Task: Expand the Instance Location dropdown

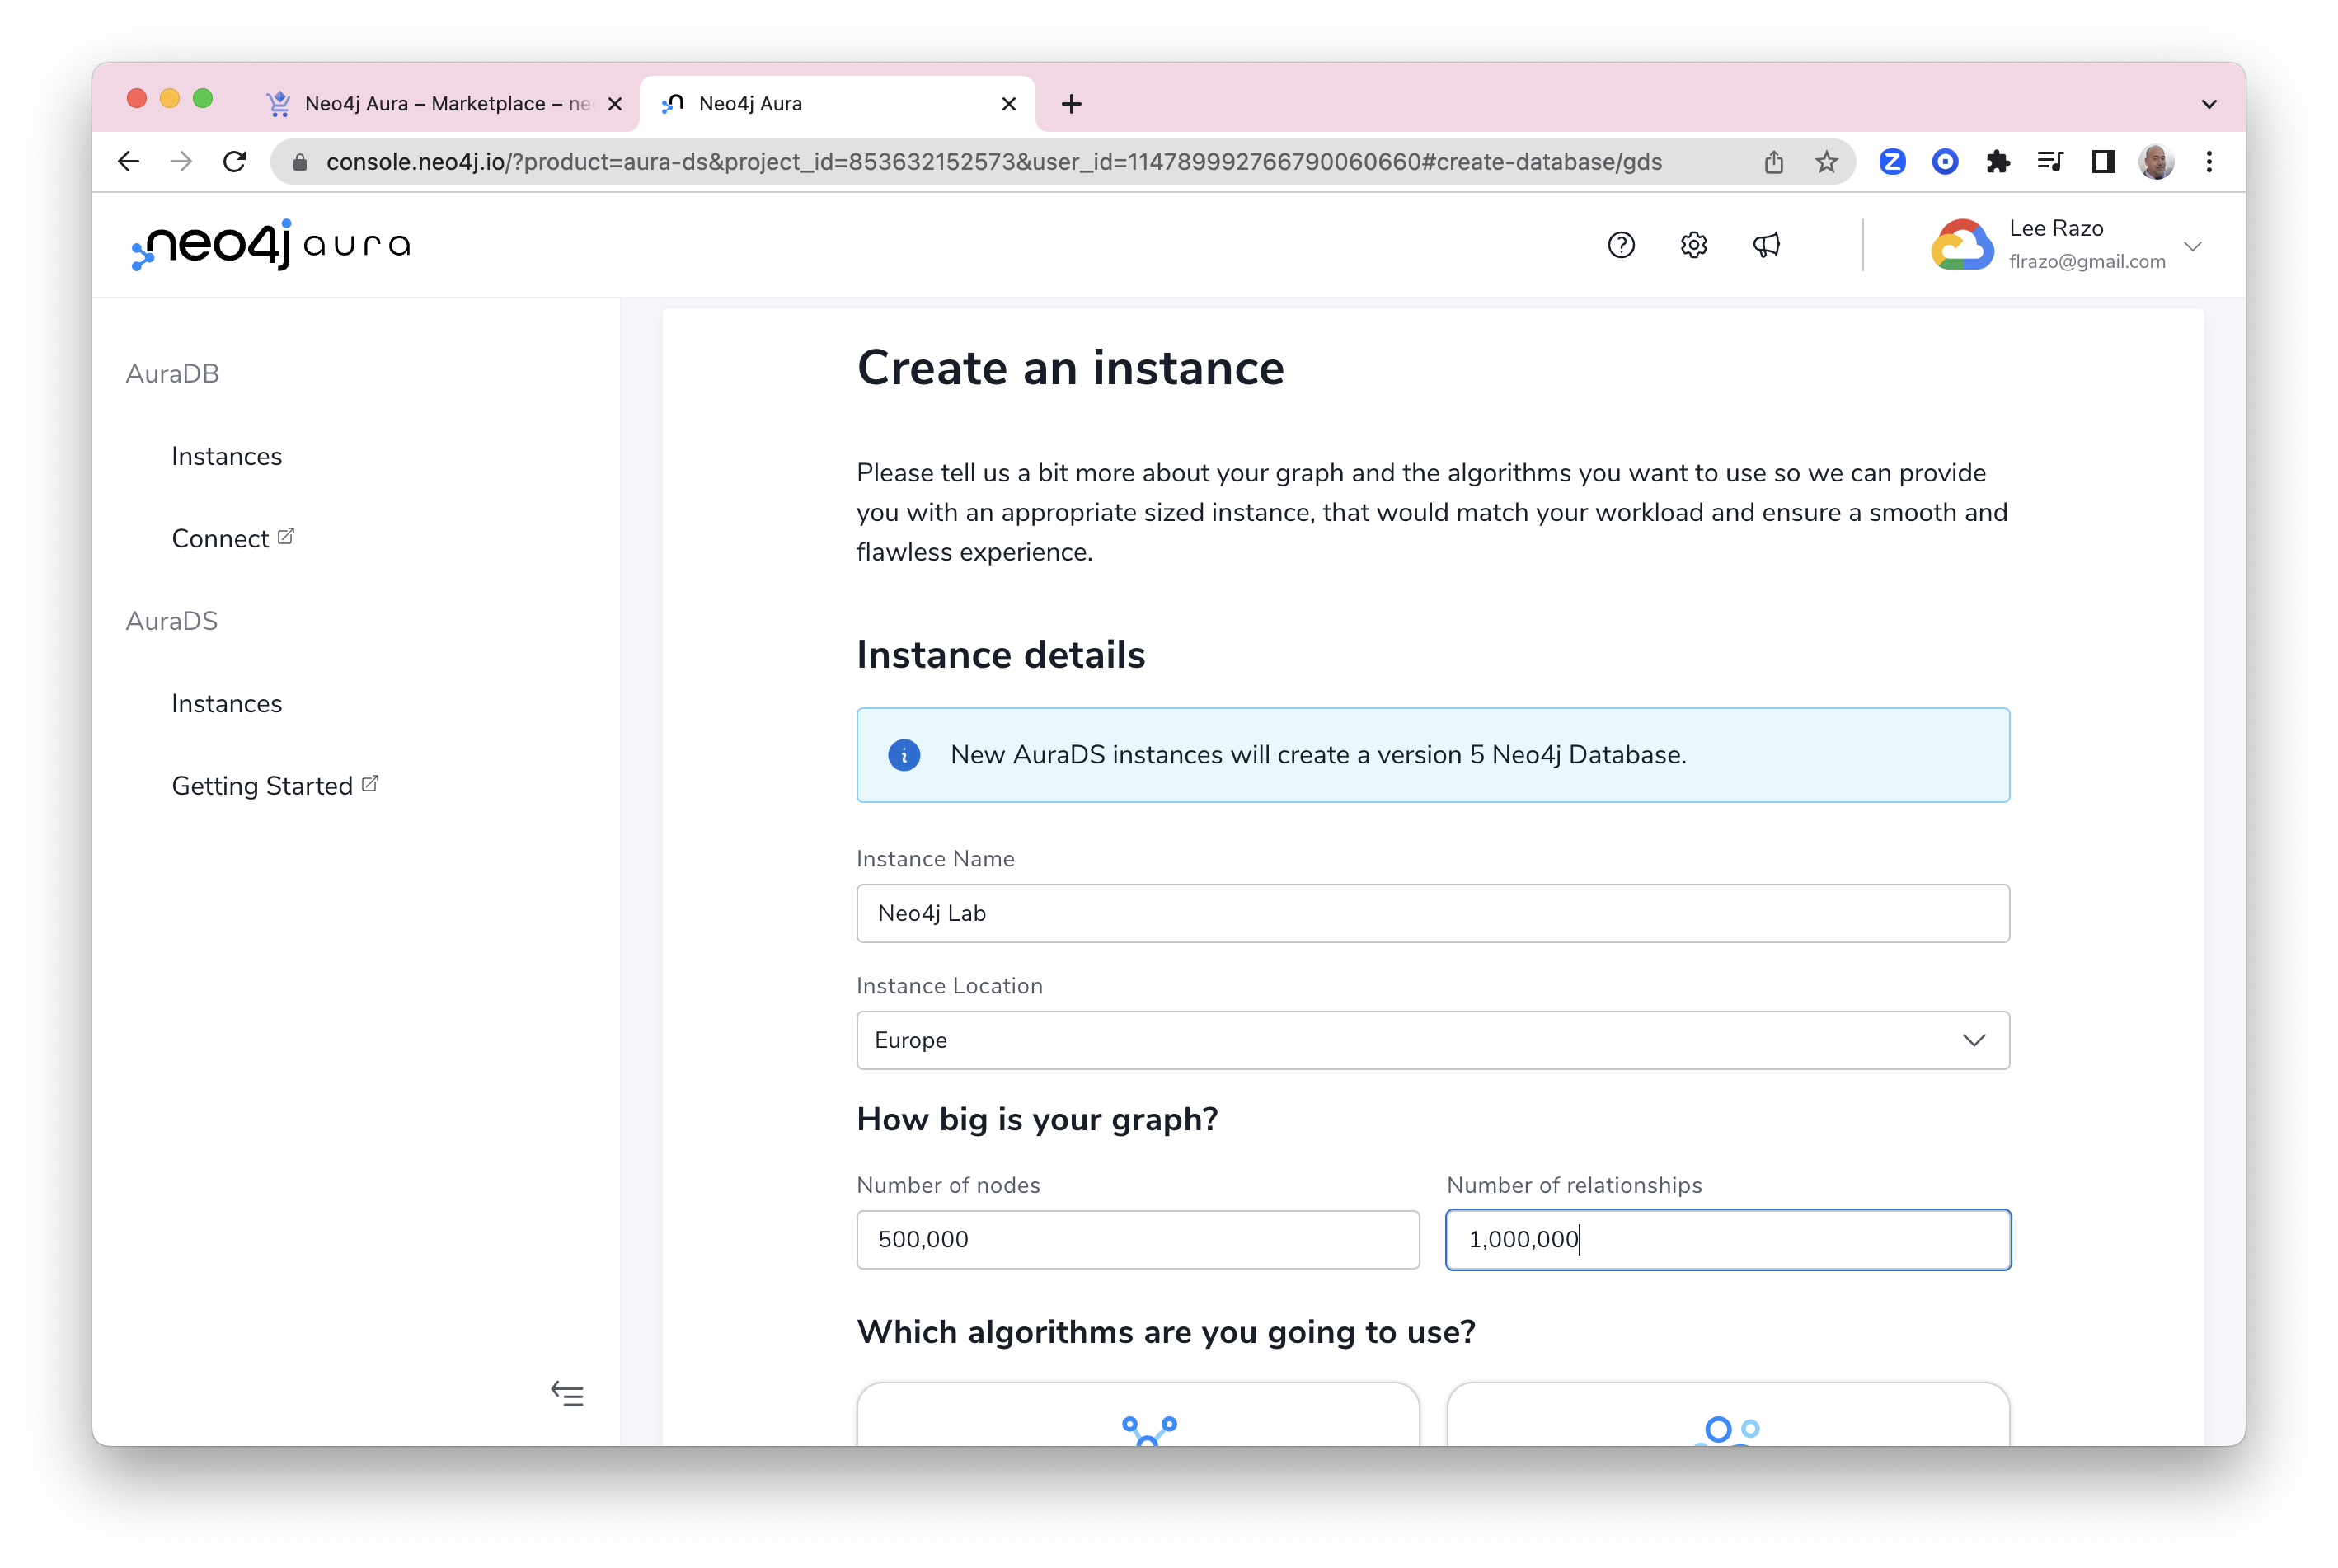Action: 1432,1040
